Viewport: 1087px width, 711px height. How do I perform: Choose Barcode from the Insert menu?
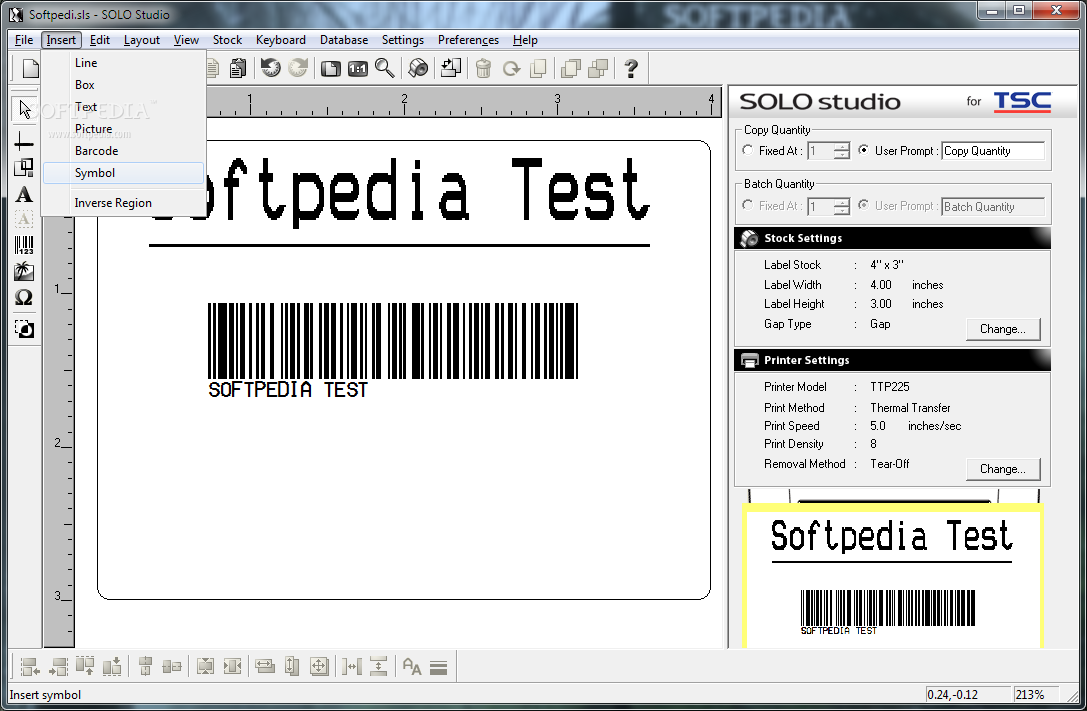point(123,151)
